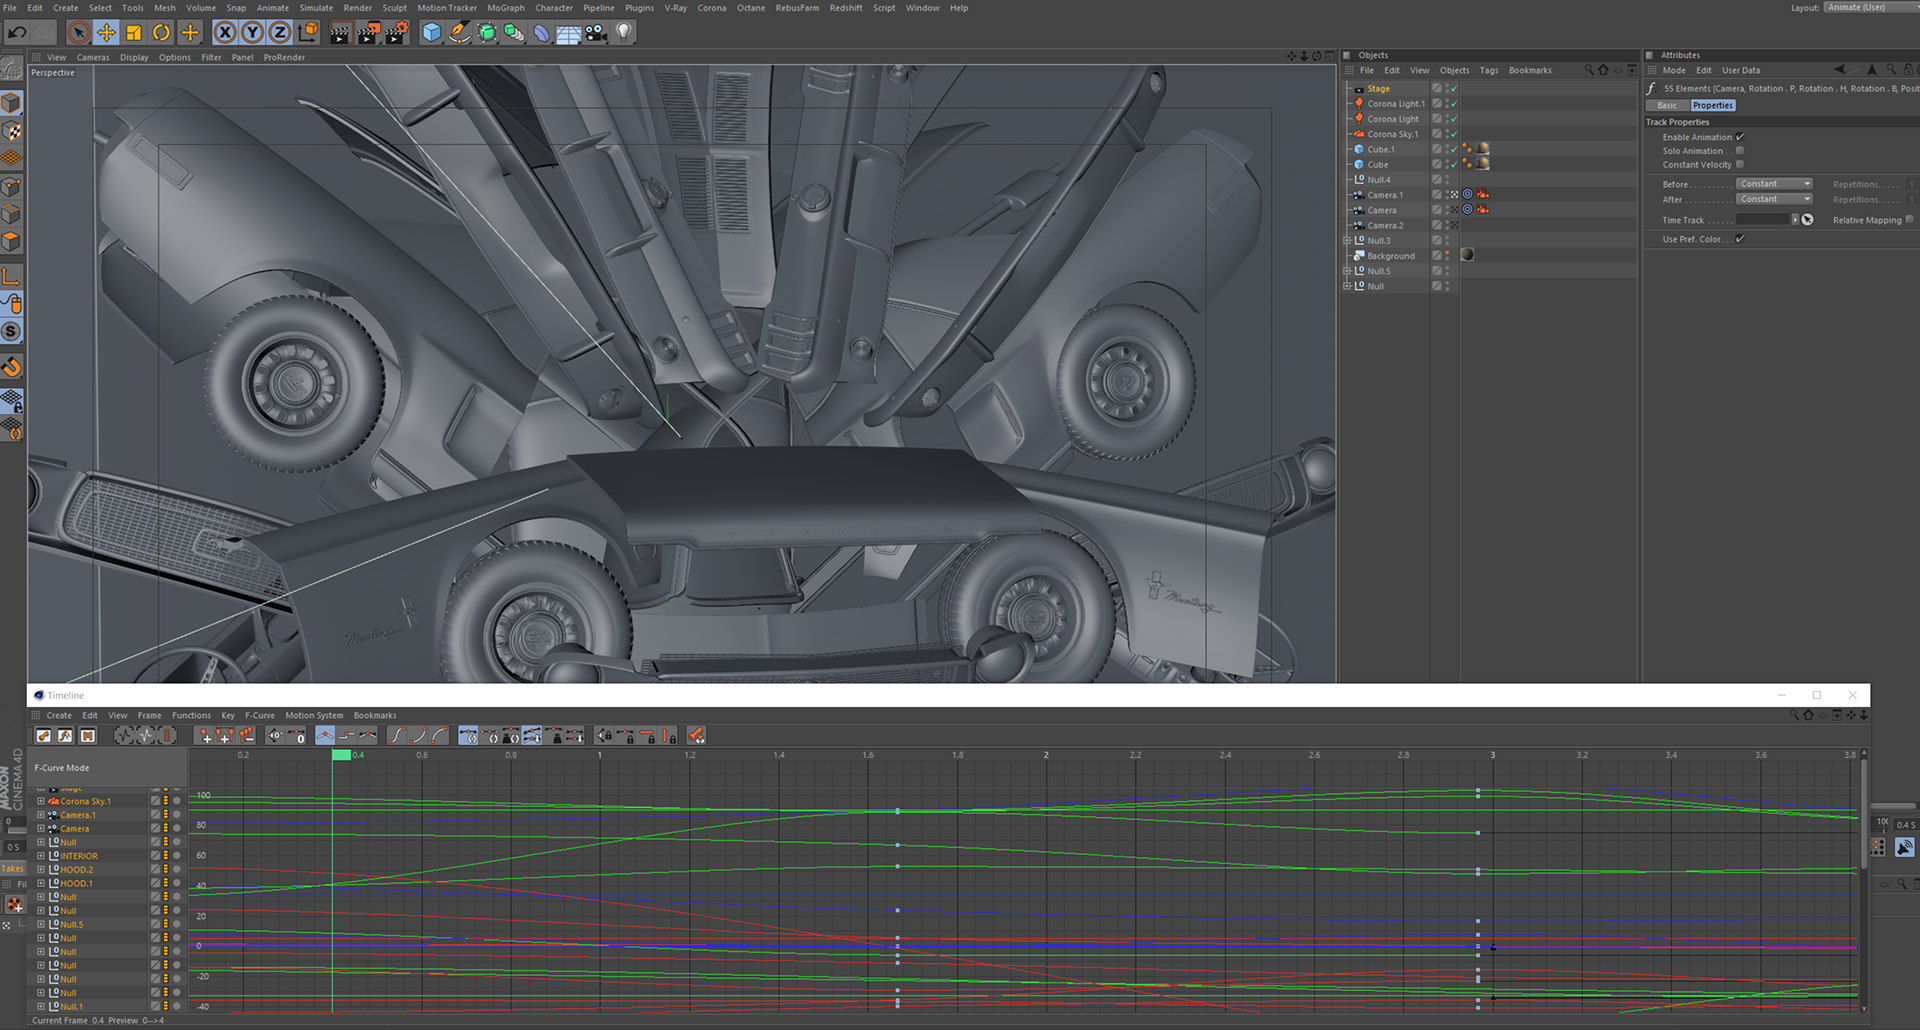Image resolution: width=1920 pixels, height=1030 pixels.
Task: Select the Pen spline tool icon
Action: click(x=459, y=33)
